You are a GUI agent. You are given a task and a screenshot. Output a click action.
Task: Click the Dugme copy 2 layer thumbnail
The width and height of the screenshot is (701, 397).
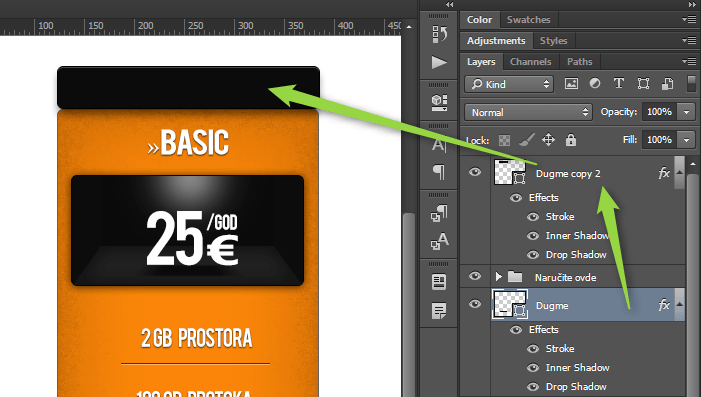click(x=510, y=172)
